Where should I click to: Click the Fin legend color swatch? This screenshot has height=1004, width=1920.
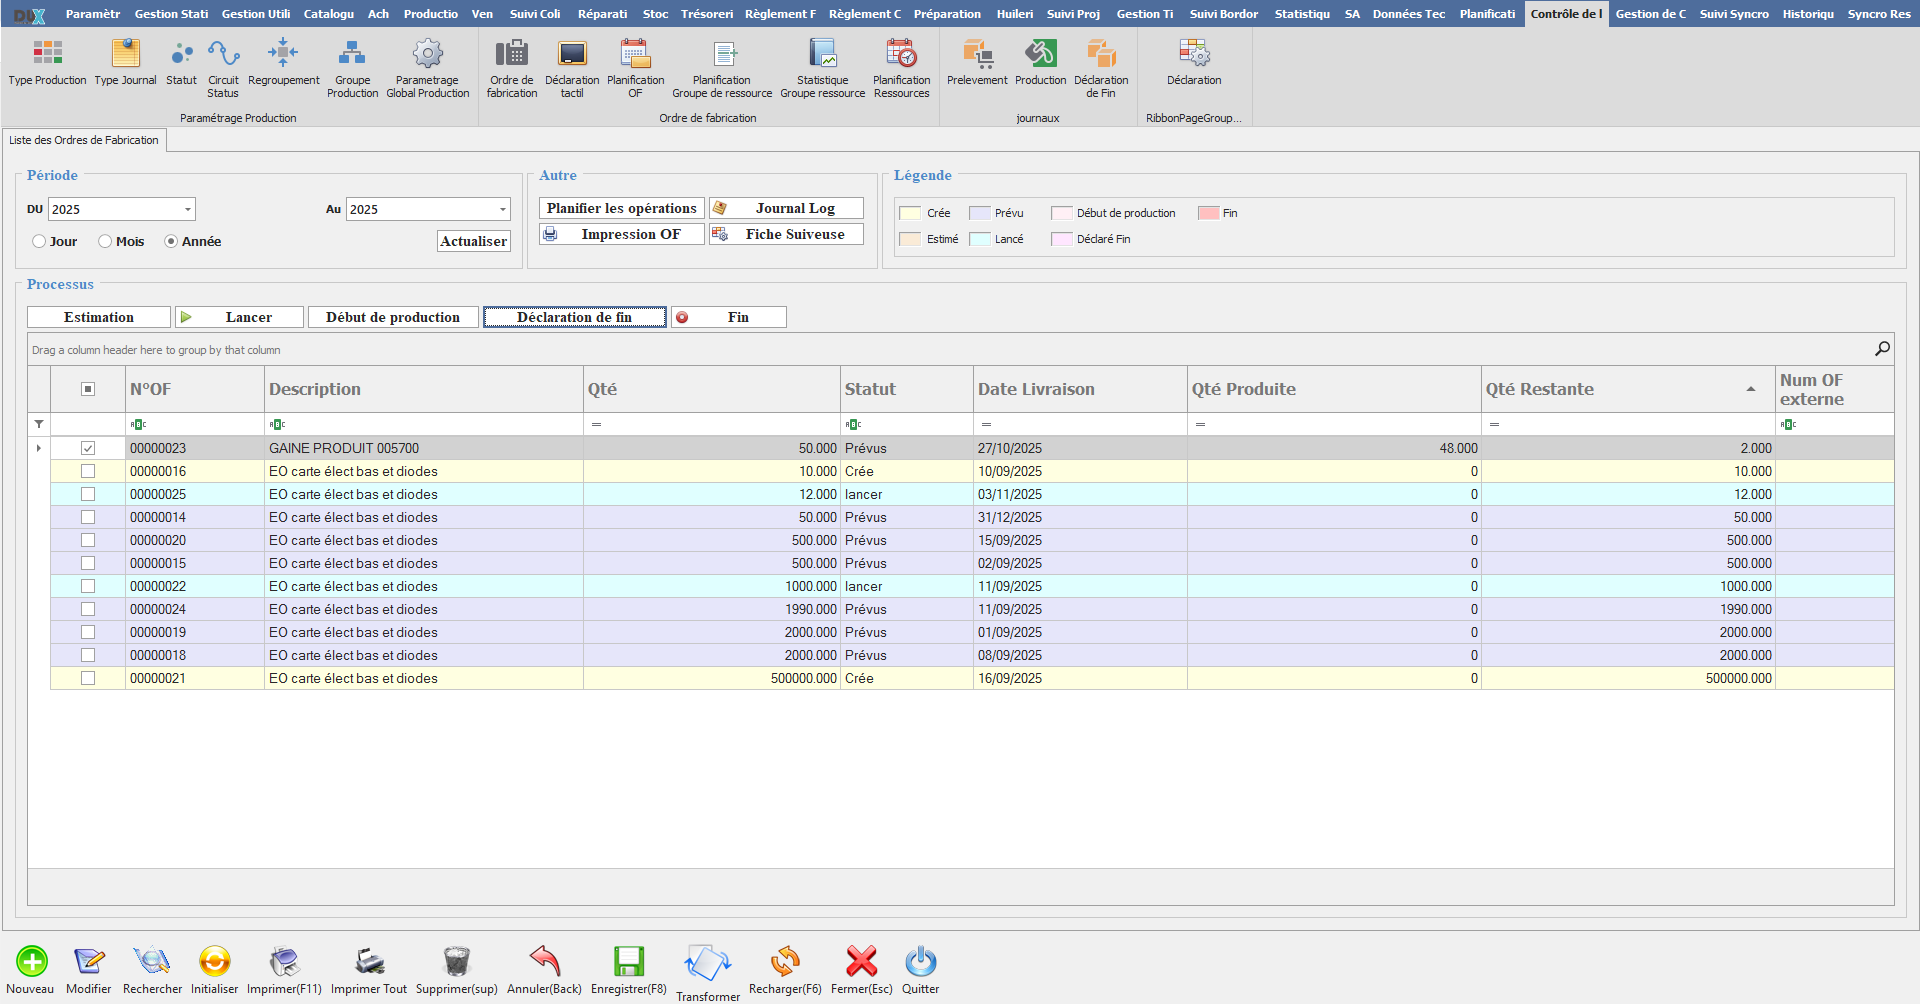point(1208,213)
